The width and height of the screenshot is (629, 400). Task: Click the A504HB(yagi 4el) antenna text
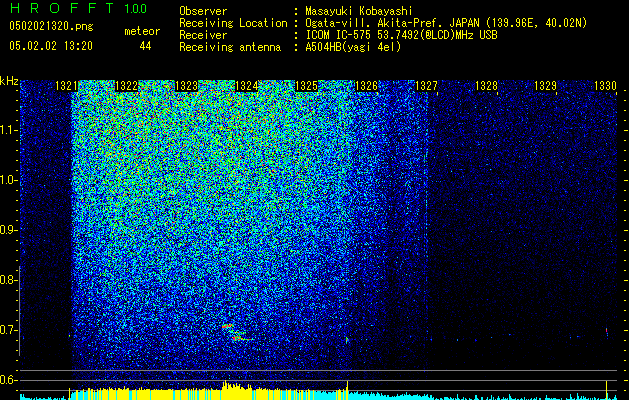tap(353, 47)
